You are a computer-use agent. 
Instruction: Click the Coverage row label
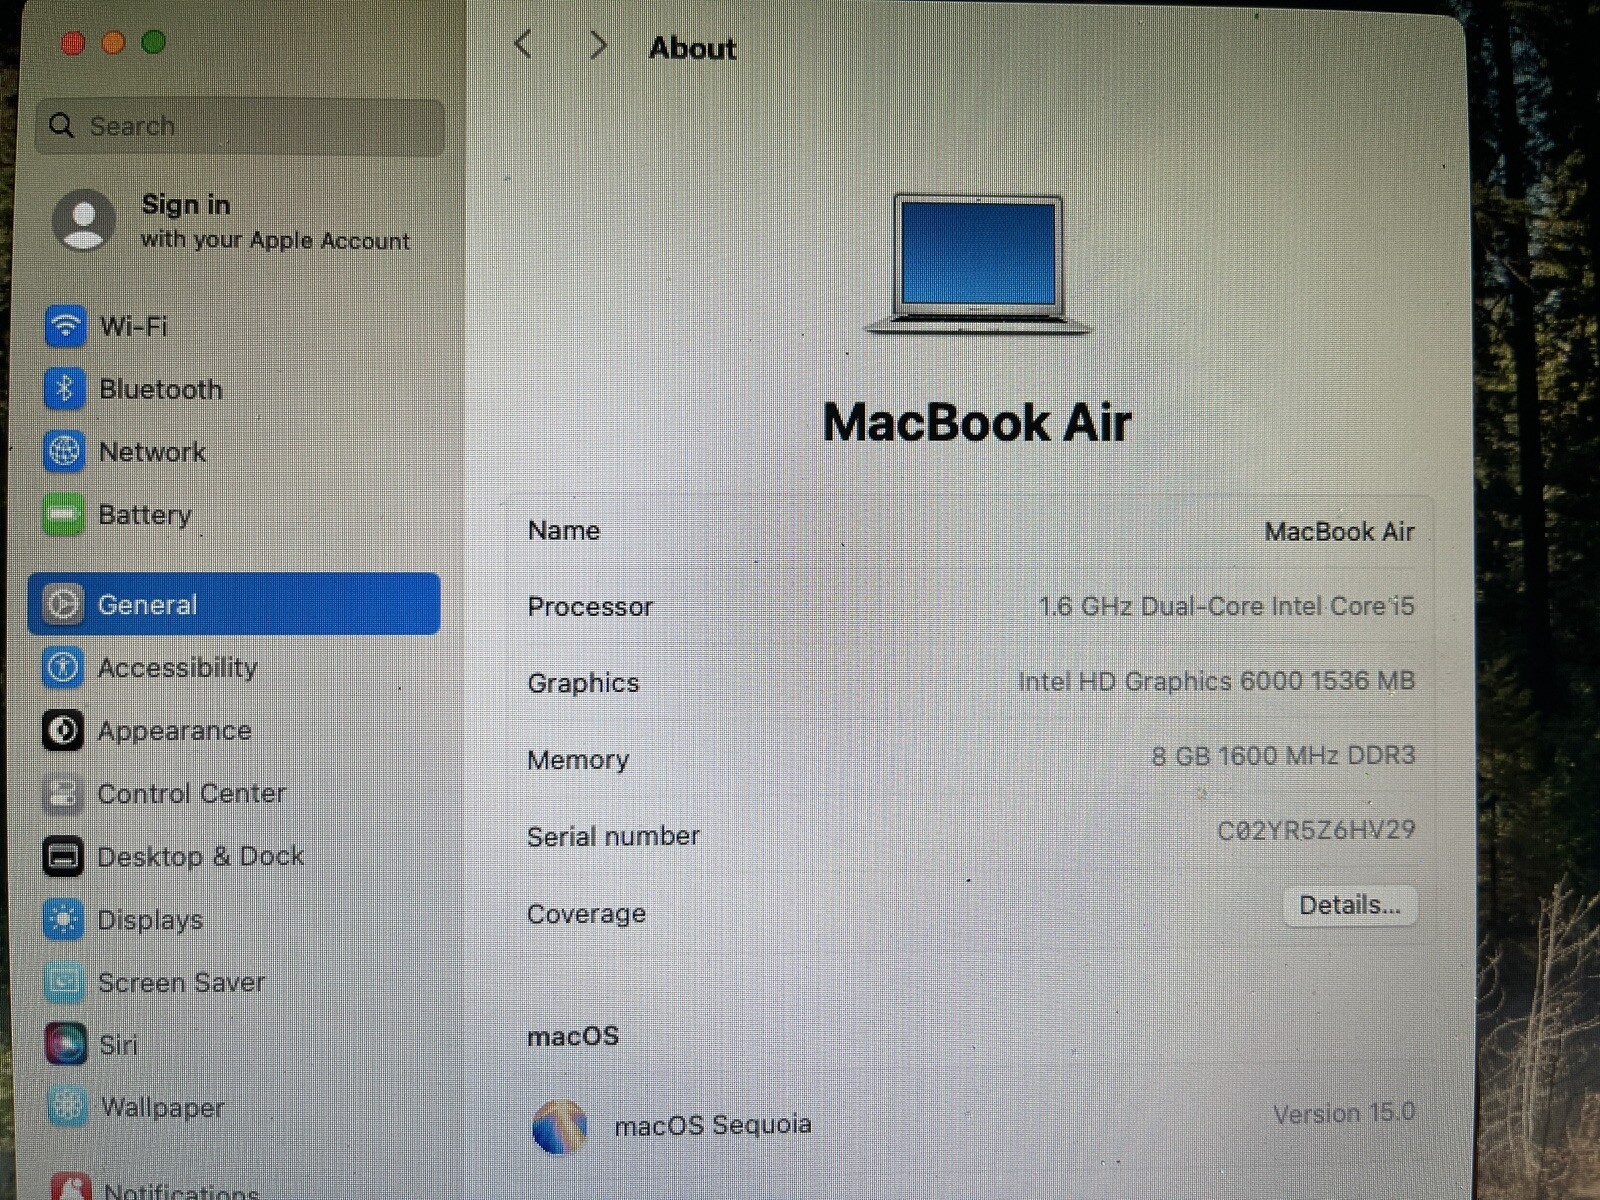(x=586, y=914)
